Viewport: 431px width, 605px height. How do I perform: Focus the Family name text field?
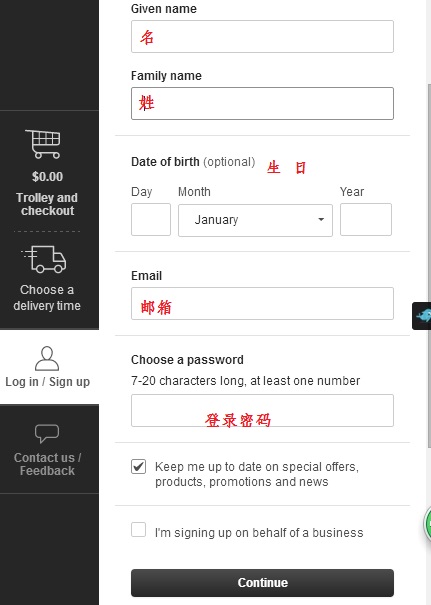(x=262, y=103)
